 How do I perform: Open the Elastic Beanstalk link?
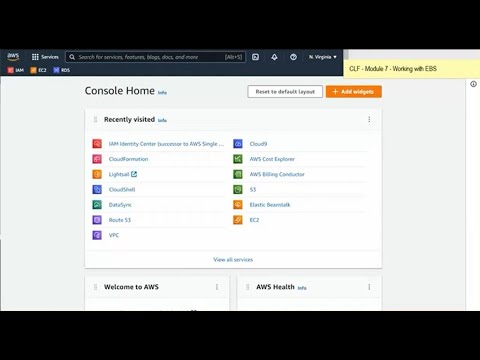[x=270, y=205]
